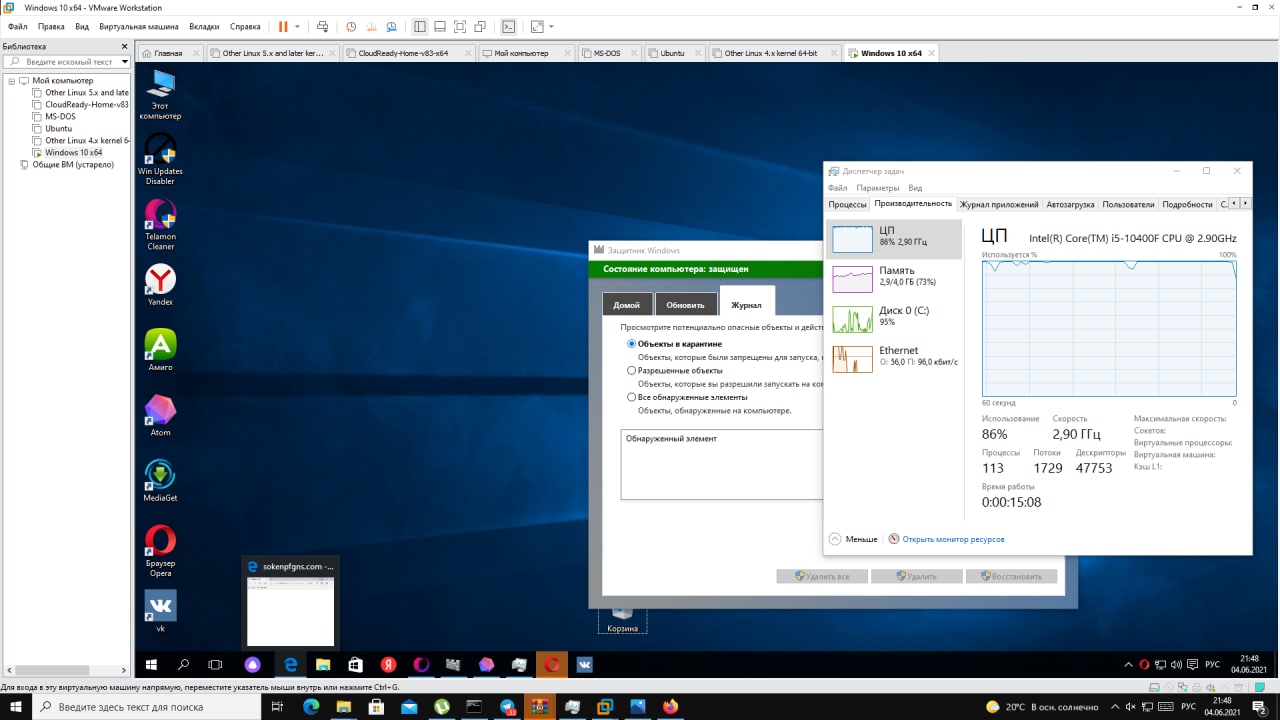Select the MediaGet desktop icon
This screenshot has height=720, width=1280.
tap(160, 481)
